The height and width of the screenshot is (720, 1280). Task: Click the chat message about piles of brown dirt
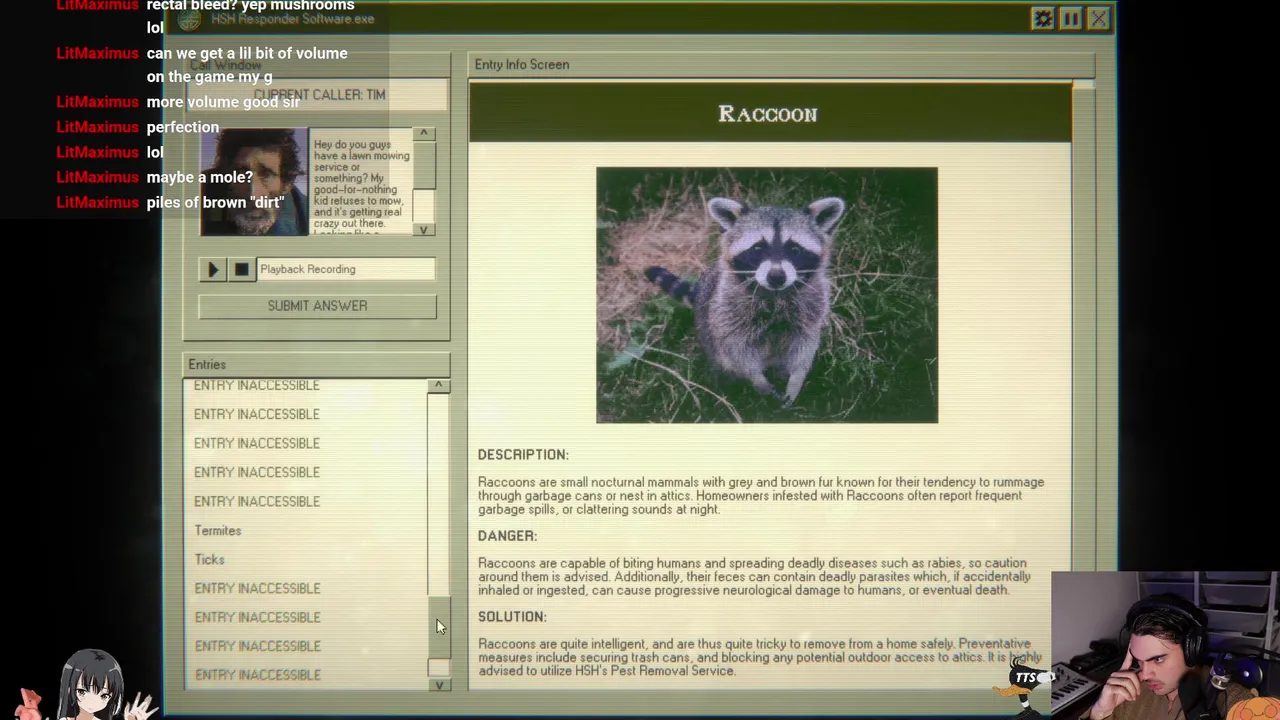pos(215,202)
